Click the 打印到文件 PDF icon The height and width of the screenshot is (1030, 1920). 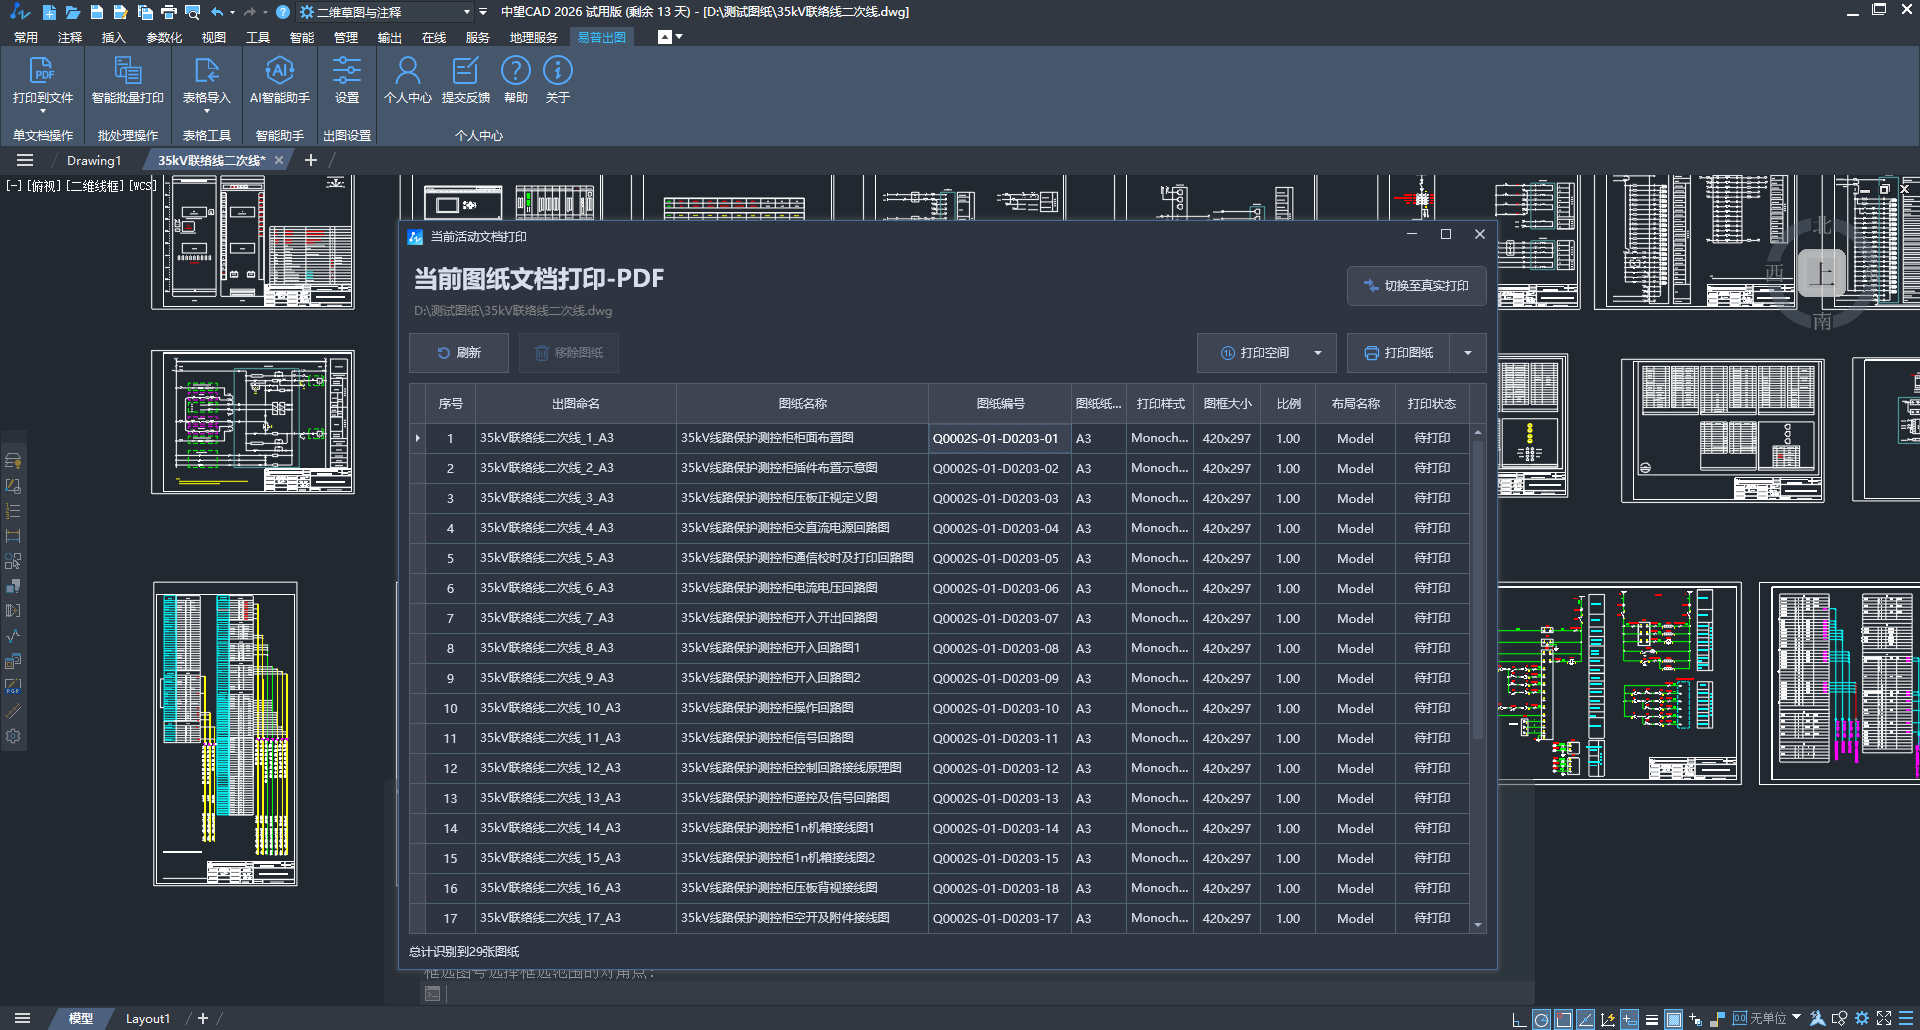(x=42, y=72)
